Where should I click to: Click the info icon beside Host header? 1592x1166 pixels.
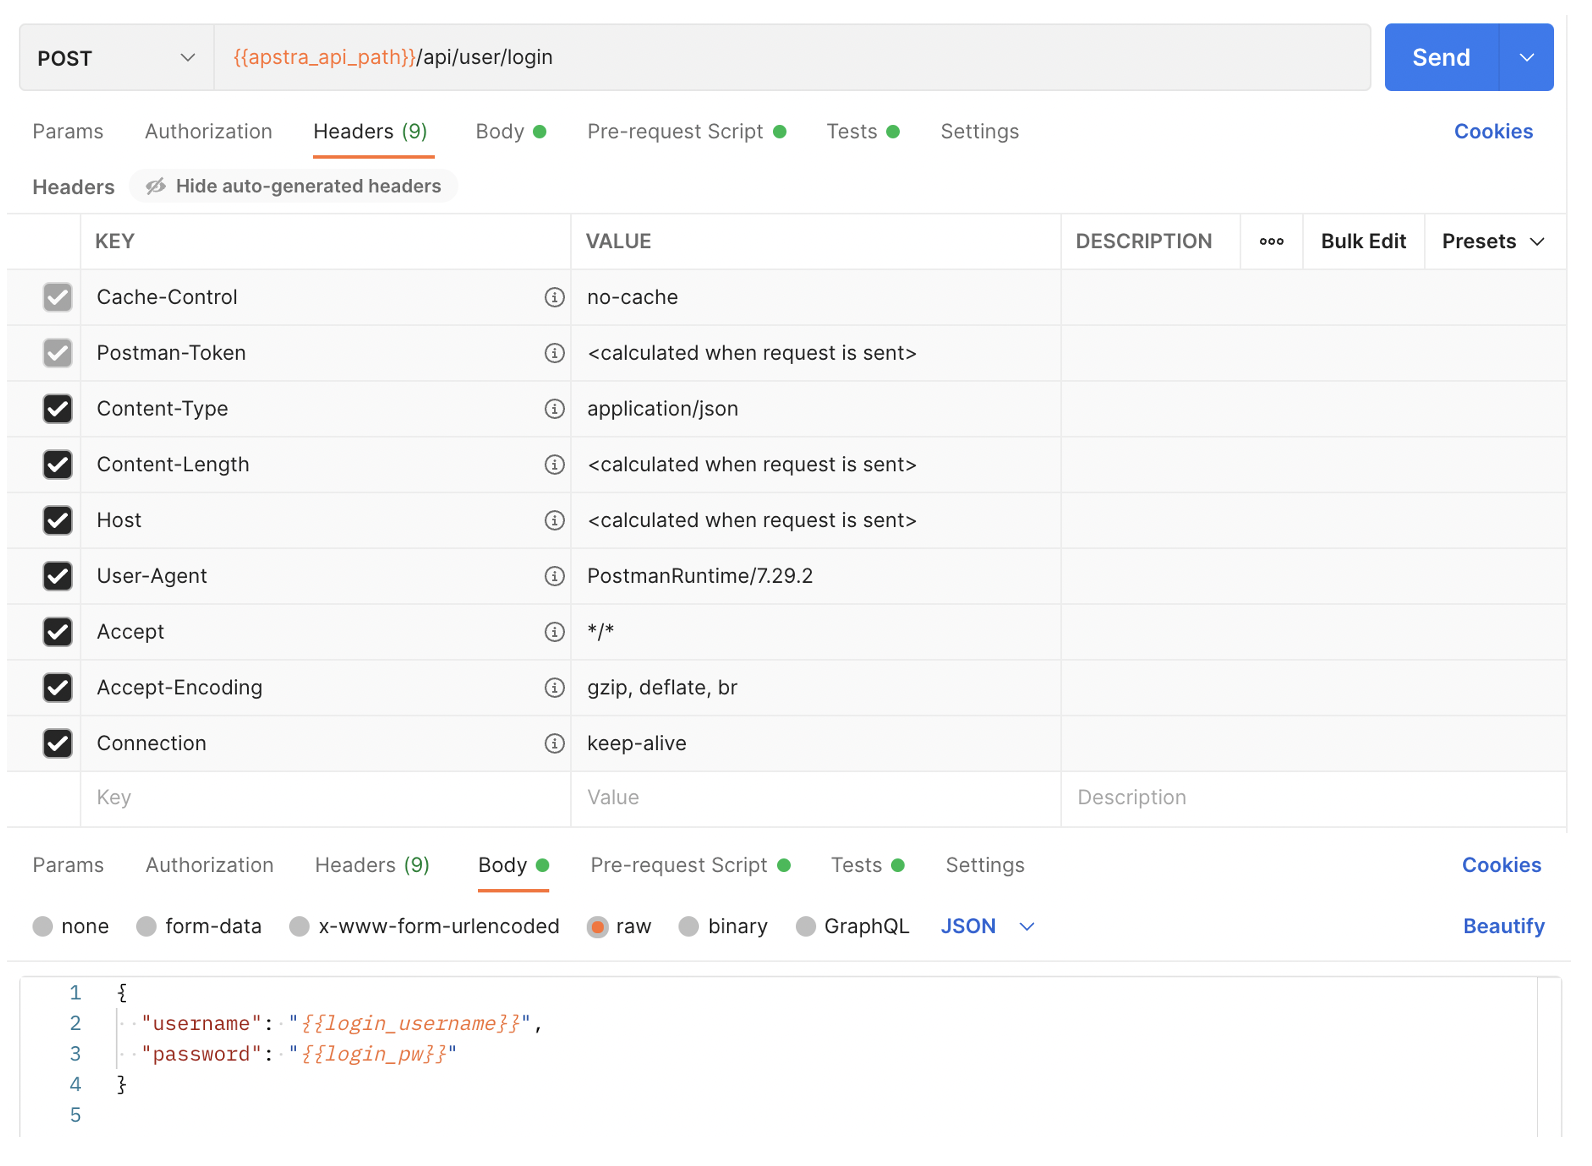(x=554, y=520)
